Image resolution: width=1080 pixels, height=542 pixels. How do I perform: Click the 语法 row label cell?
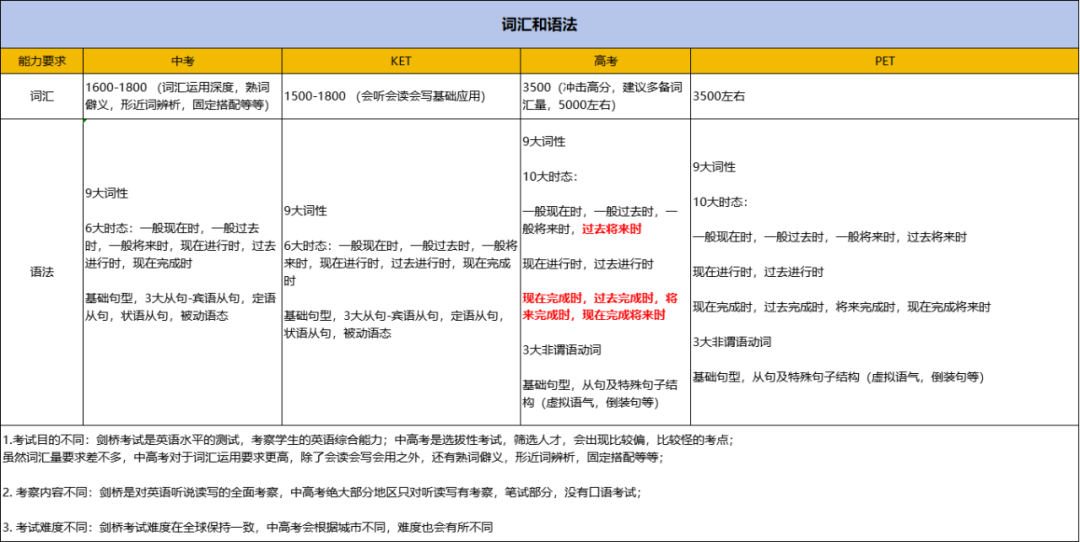(x=41, y=272)
